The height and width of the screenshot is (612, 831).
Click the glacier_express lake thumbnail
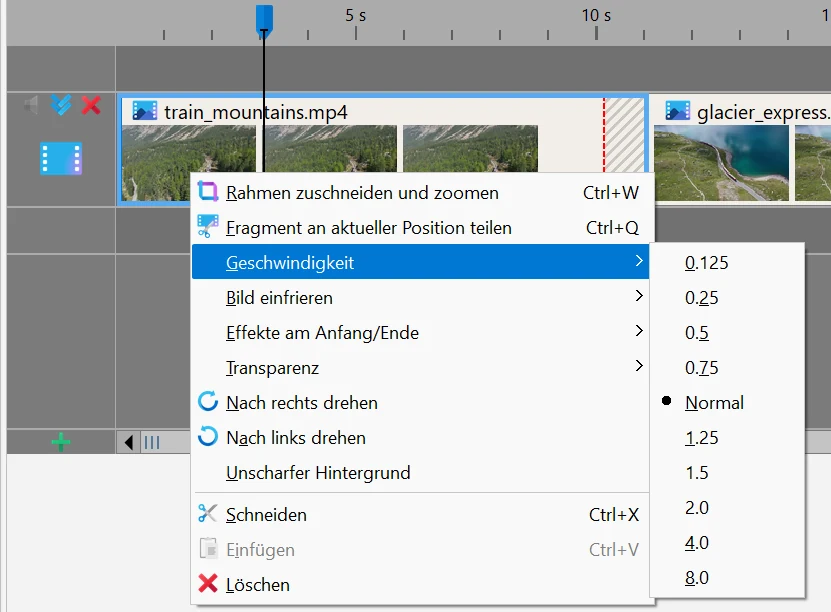click(x=721, y=163)
